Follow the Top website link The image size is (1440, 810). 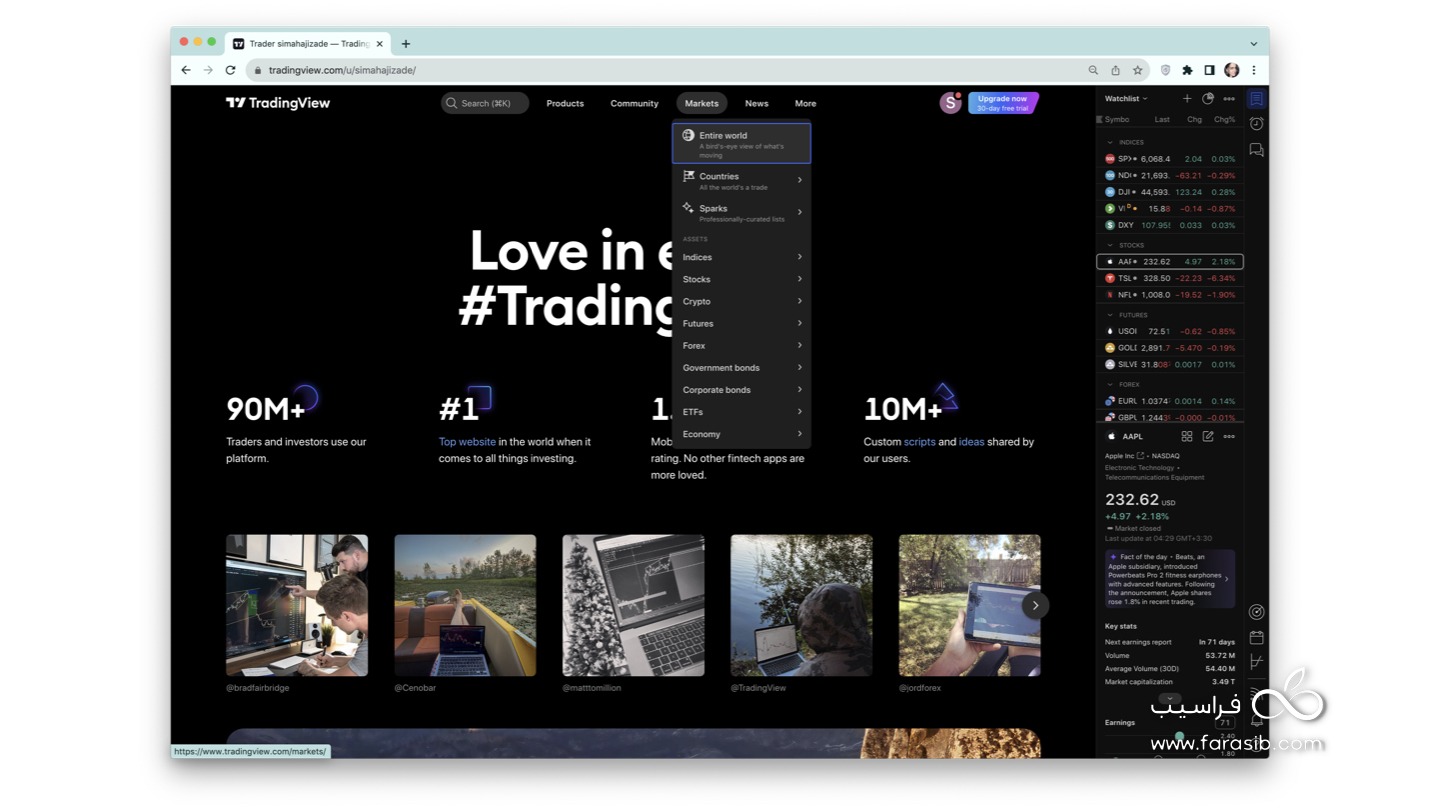tap(467, 442)
